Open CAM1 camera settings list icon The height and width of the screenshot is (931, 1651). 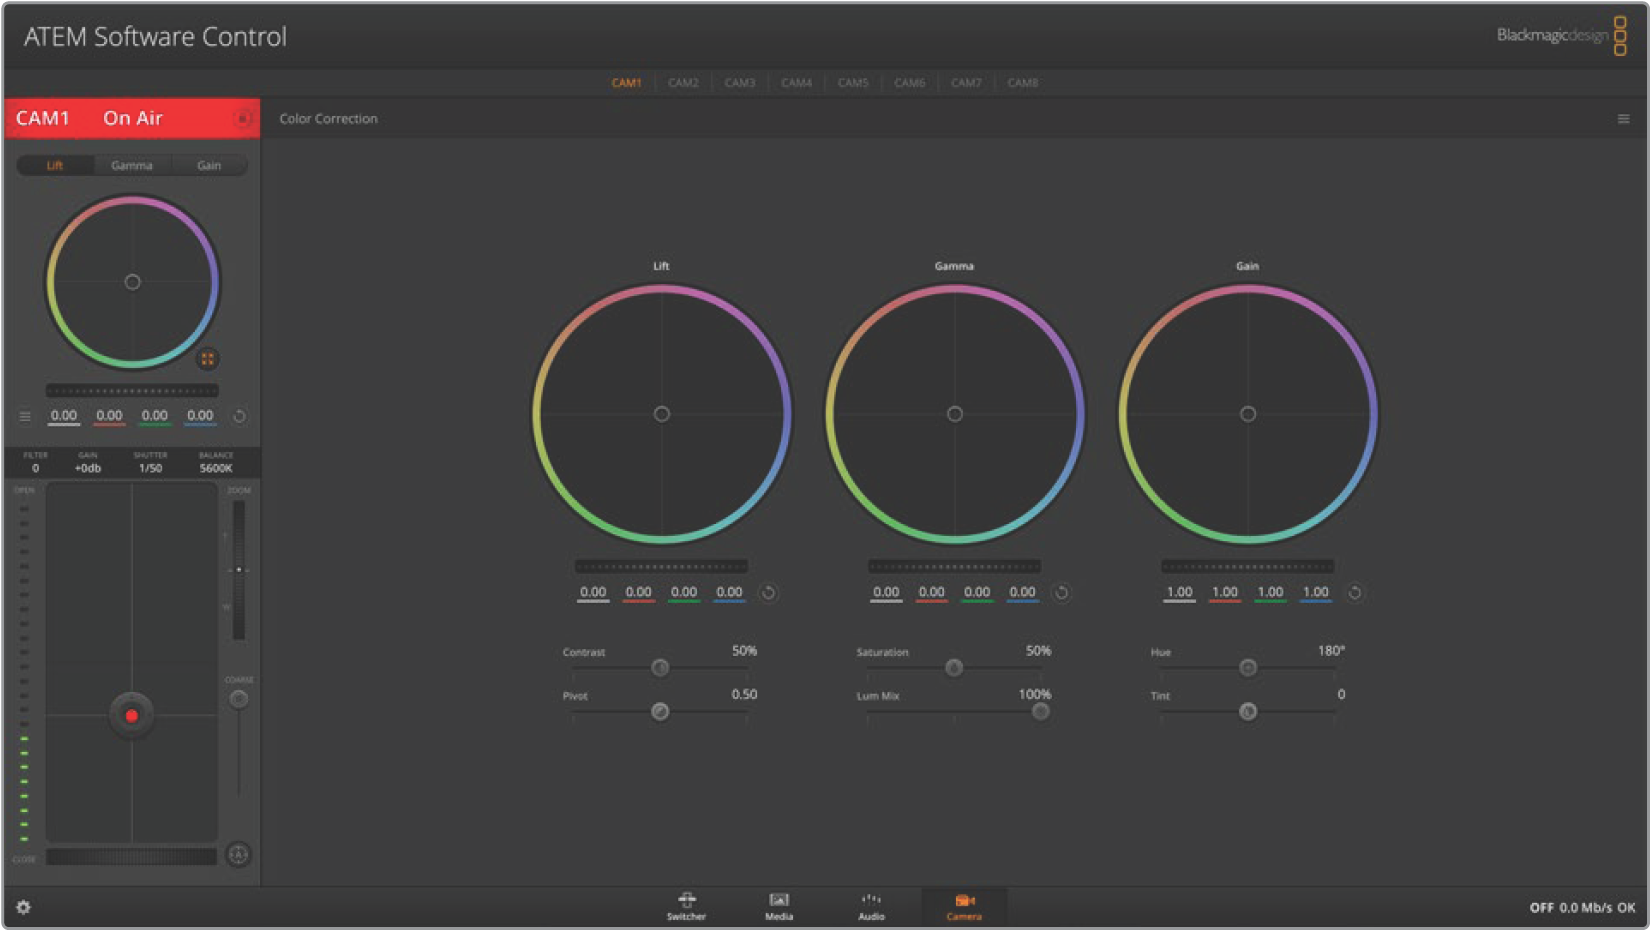point(25,416)
